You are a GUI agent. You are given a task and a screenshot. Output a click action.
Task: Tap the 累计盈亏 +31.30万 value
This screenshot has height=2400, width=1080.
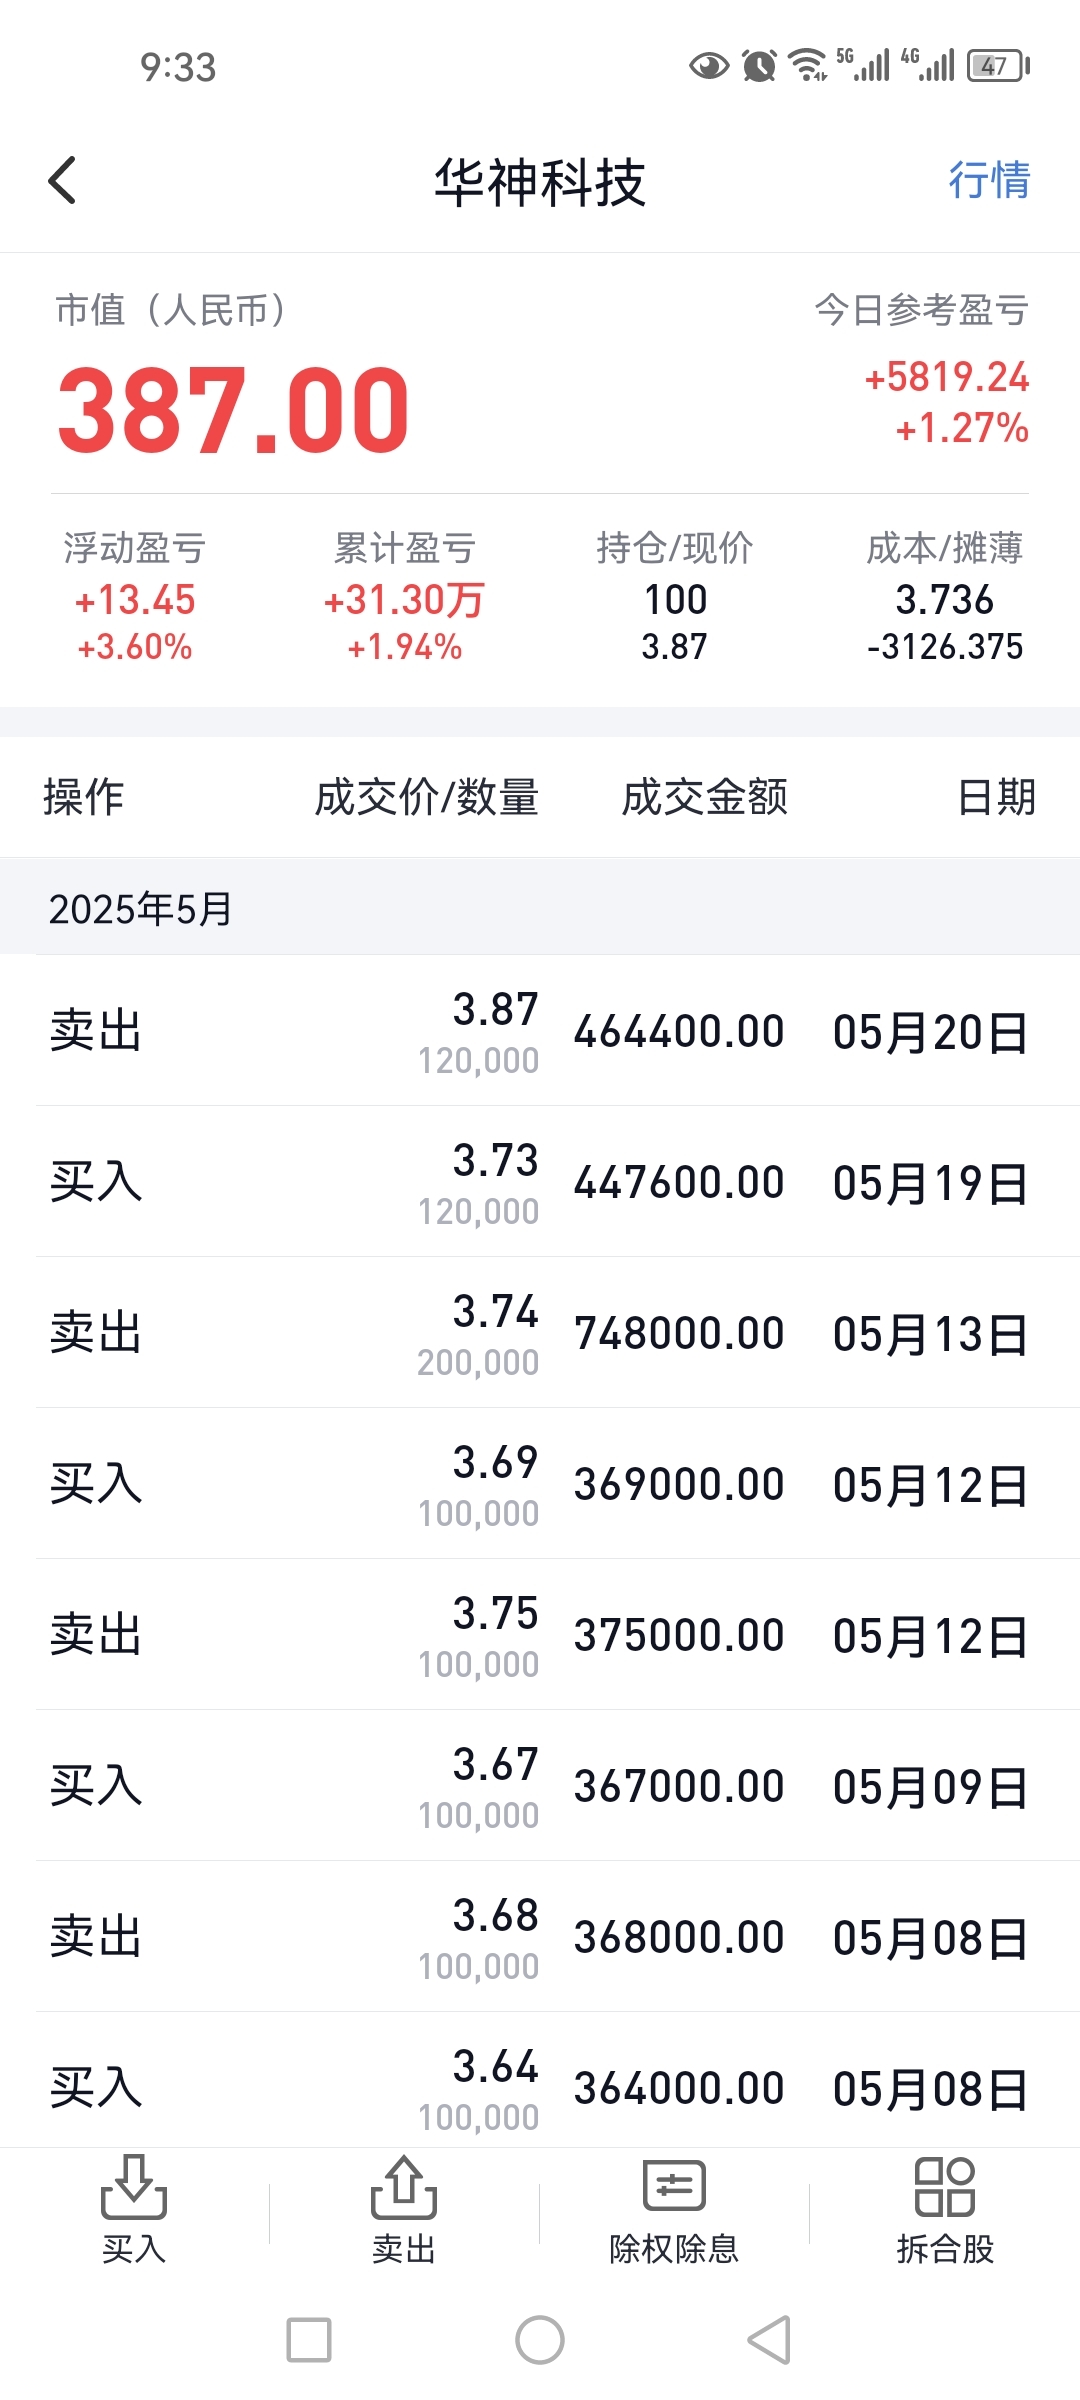[404, 600]
